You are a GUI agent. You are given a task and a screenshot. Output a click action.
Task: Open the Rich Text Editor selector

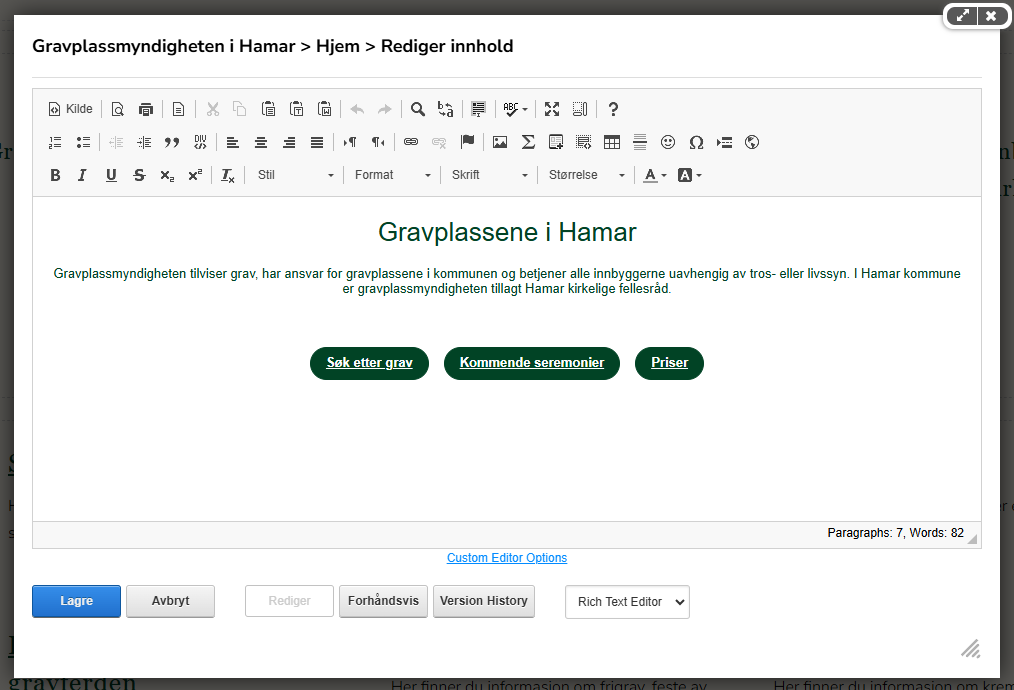click(627, 602)
